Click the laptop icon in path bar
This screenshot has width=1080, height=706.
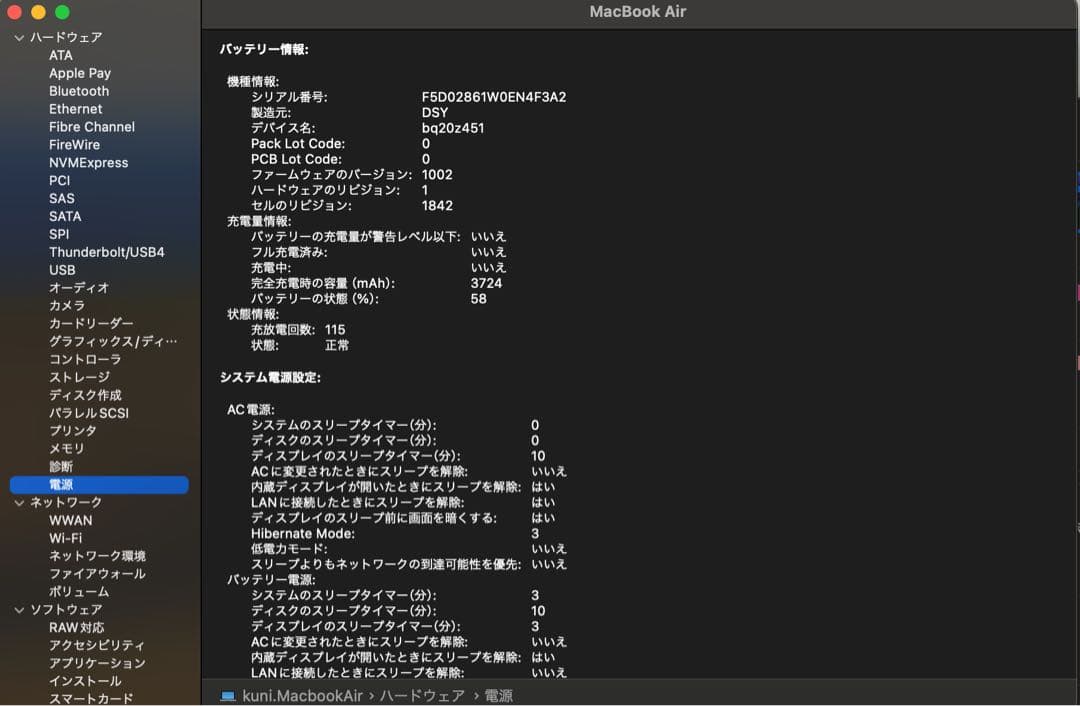point(228,696)
